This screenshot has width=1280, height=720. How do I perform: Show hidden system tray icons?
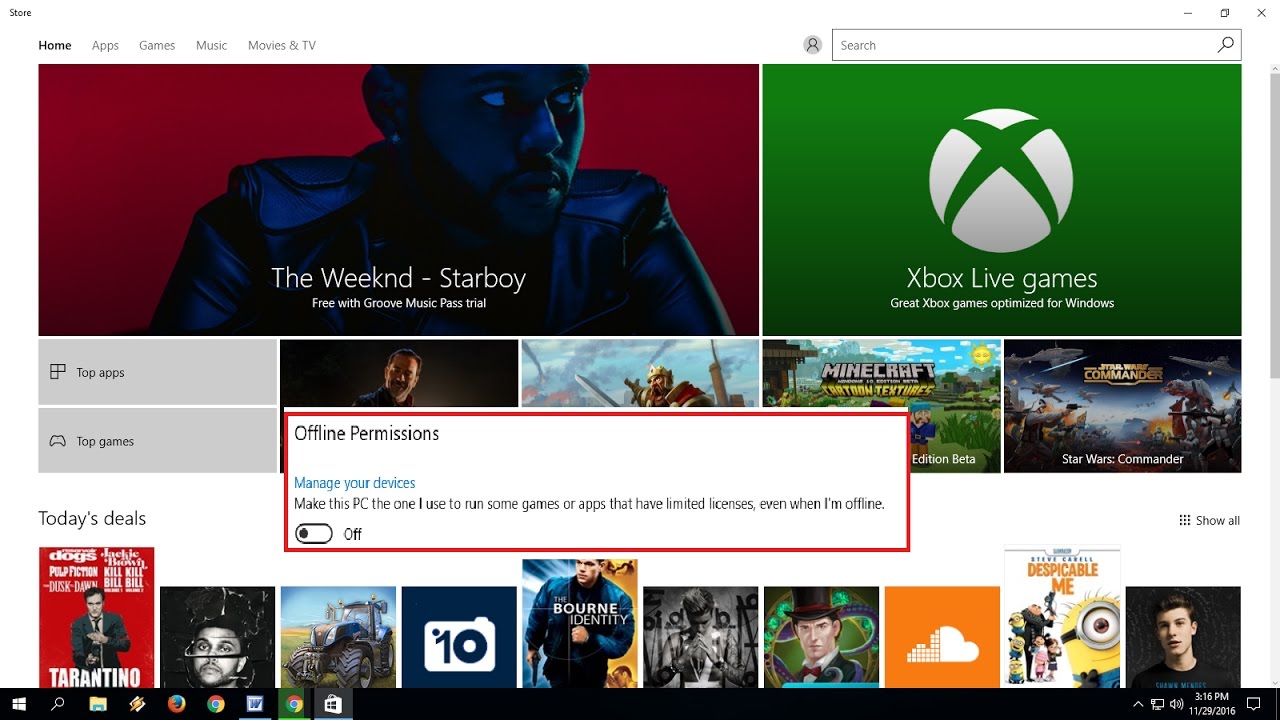pos(1137,704)
